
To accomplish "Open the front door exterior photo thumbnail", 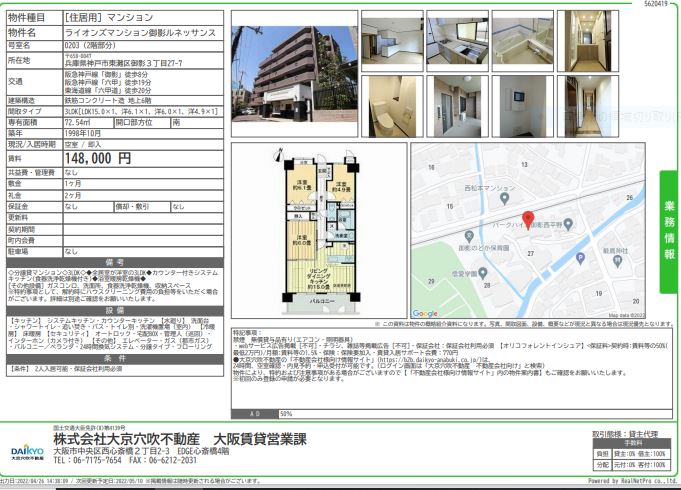I will tap(457, 106).
